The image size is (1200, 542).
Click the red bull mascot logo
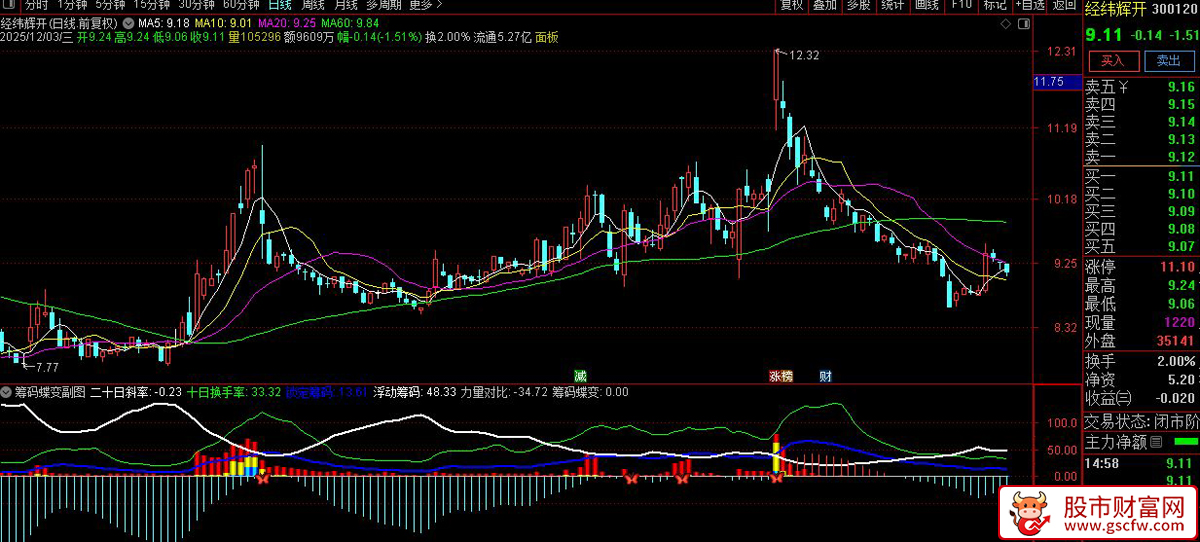click(x=1027, y=514)
